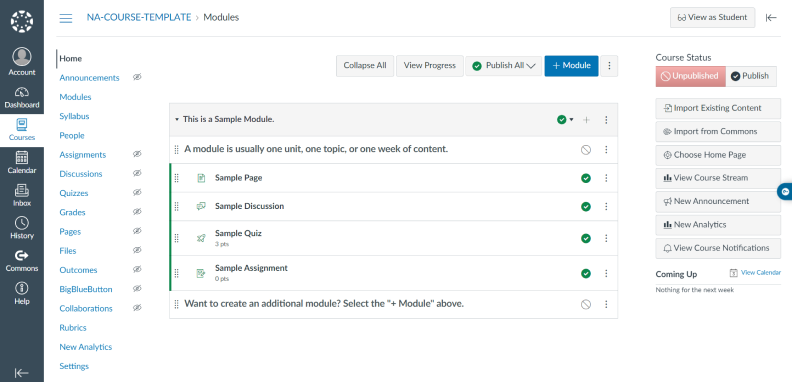Click hidden-eye icon beside Quizzes
This screenshot has height=382, width=792.
click(x=137, y=193)
